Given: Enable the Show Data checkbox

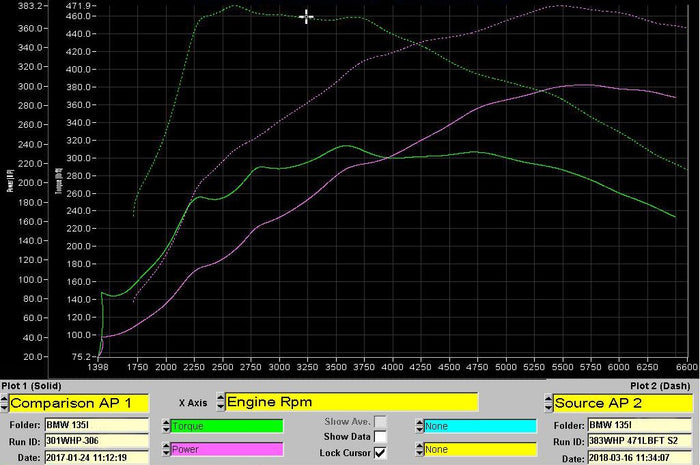Looking at the screenshot, I should coord(380,437).
